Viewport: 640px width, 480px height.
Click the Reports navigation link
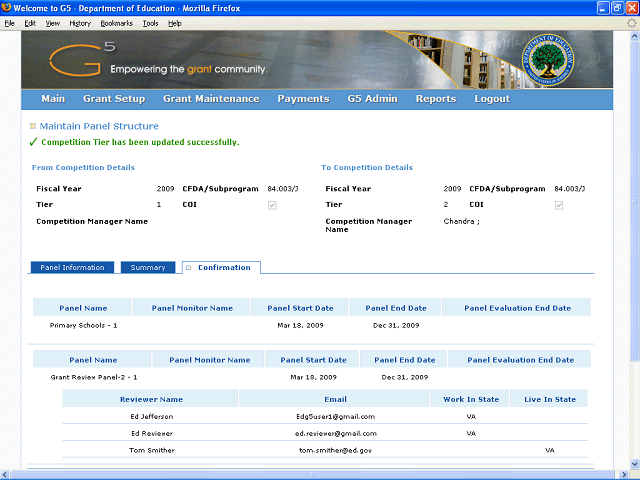(436, 99)
